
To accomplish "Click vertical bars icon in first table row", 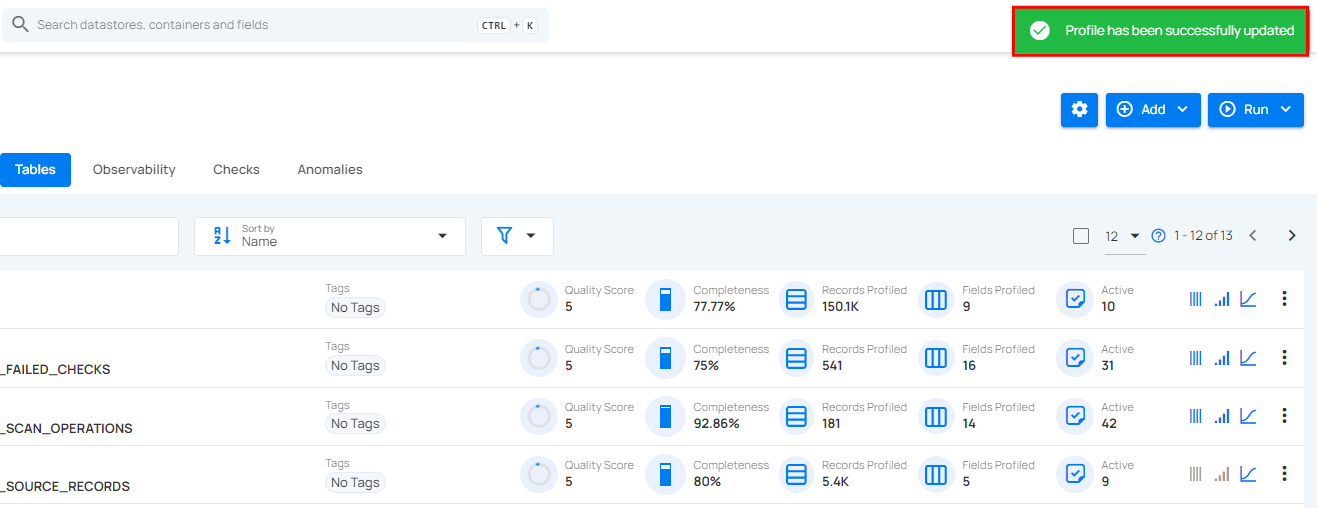I will tap(1195, 299).
